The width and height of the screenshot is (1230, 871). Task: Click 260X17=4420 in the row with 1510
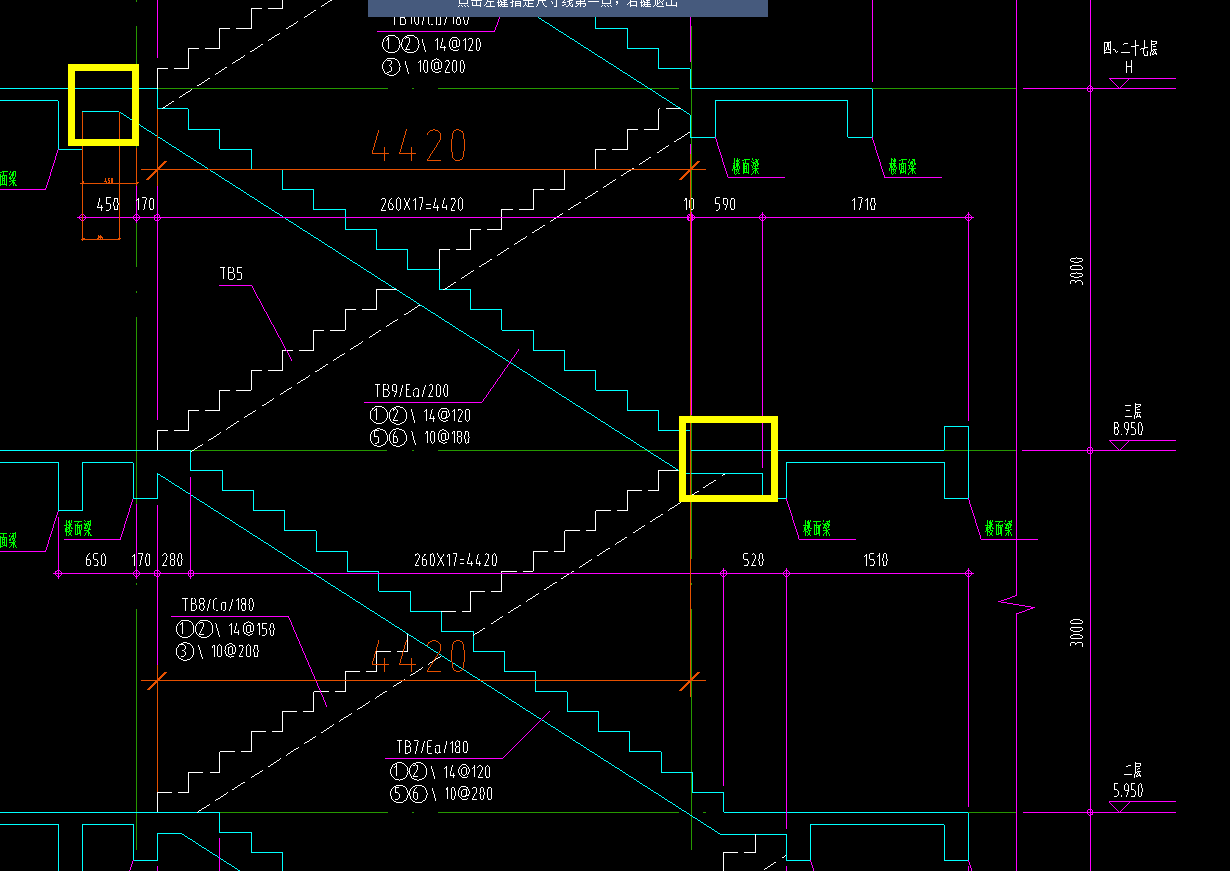(456, 560)
